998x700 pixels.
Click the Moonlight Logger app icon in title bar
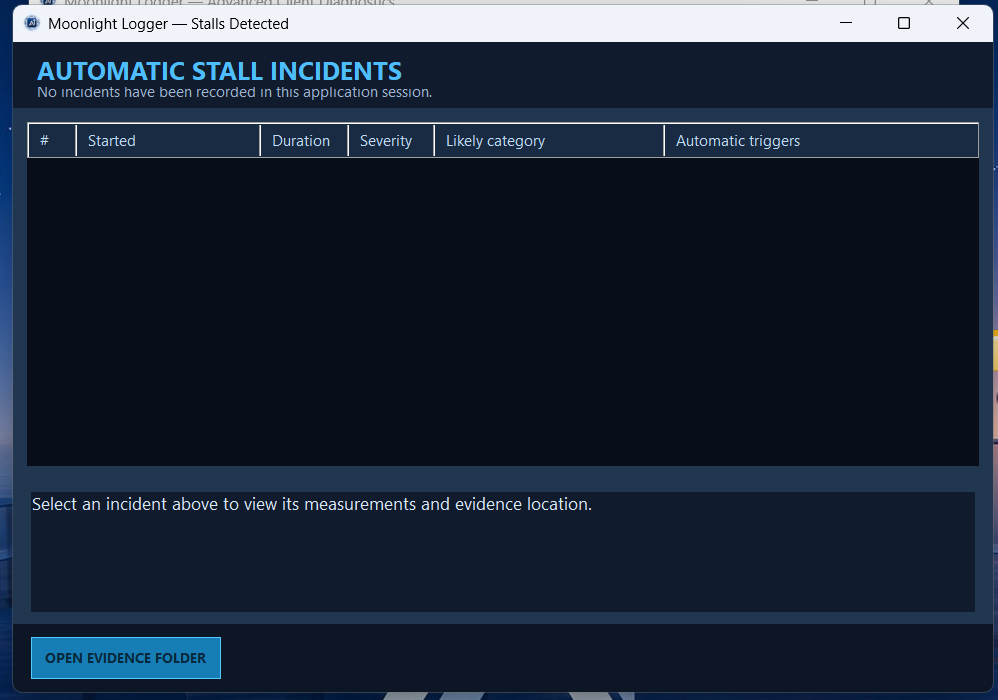pyautogui.click(x=32, y=24)
